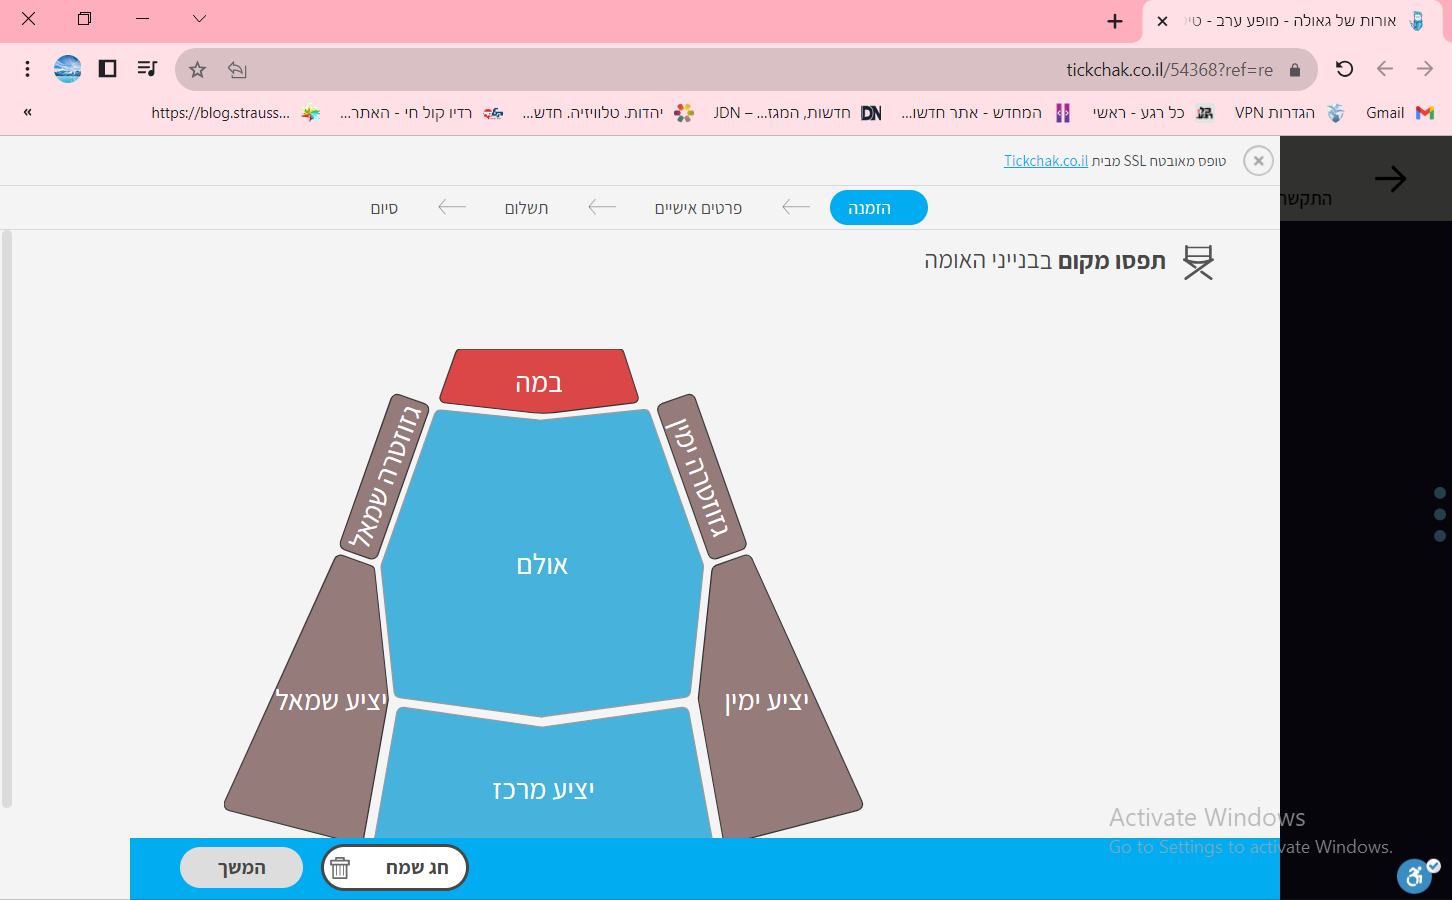
Task: Click the left-pointing arrow in browser toolbar
Action: (1385, 69)
